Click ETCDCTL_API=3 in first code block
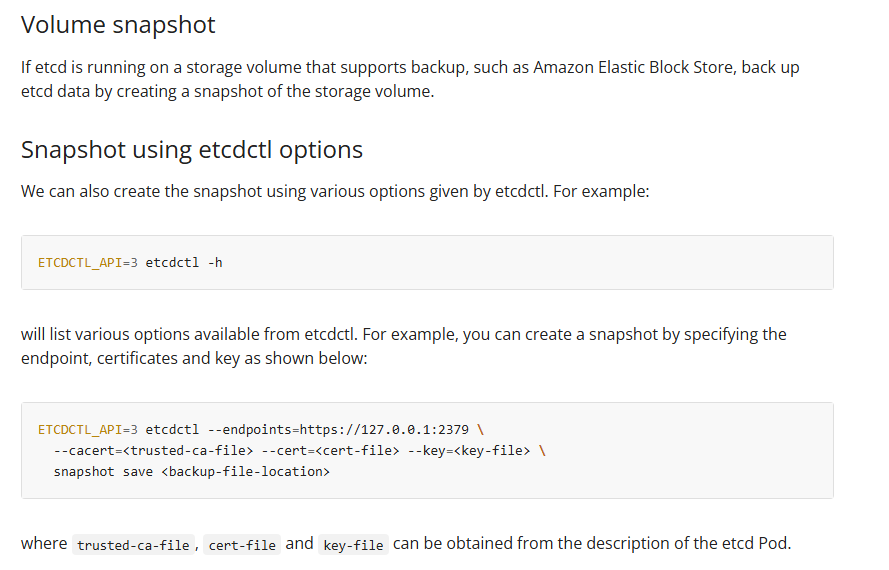 click(87, 263)
